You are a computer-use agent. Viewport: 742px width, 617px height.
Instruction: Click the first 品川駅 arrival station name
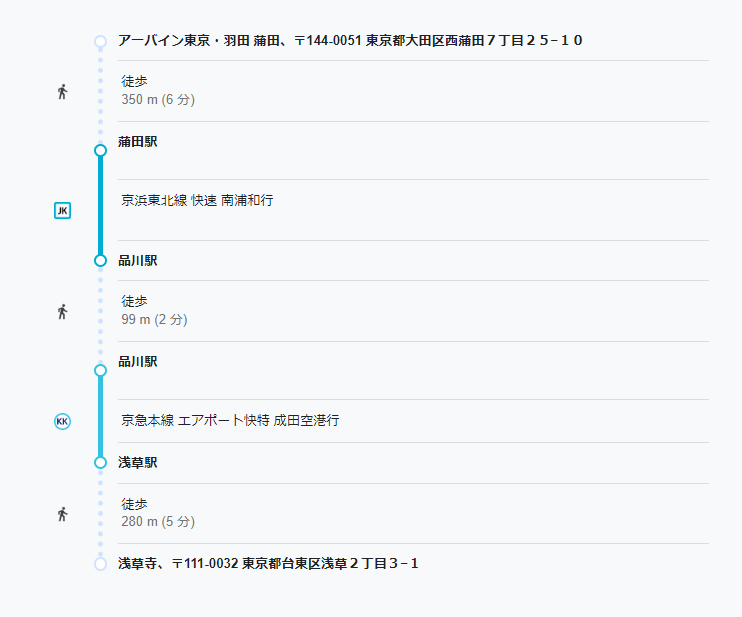coord(138,261)
